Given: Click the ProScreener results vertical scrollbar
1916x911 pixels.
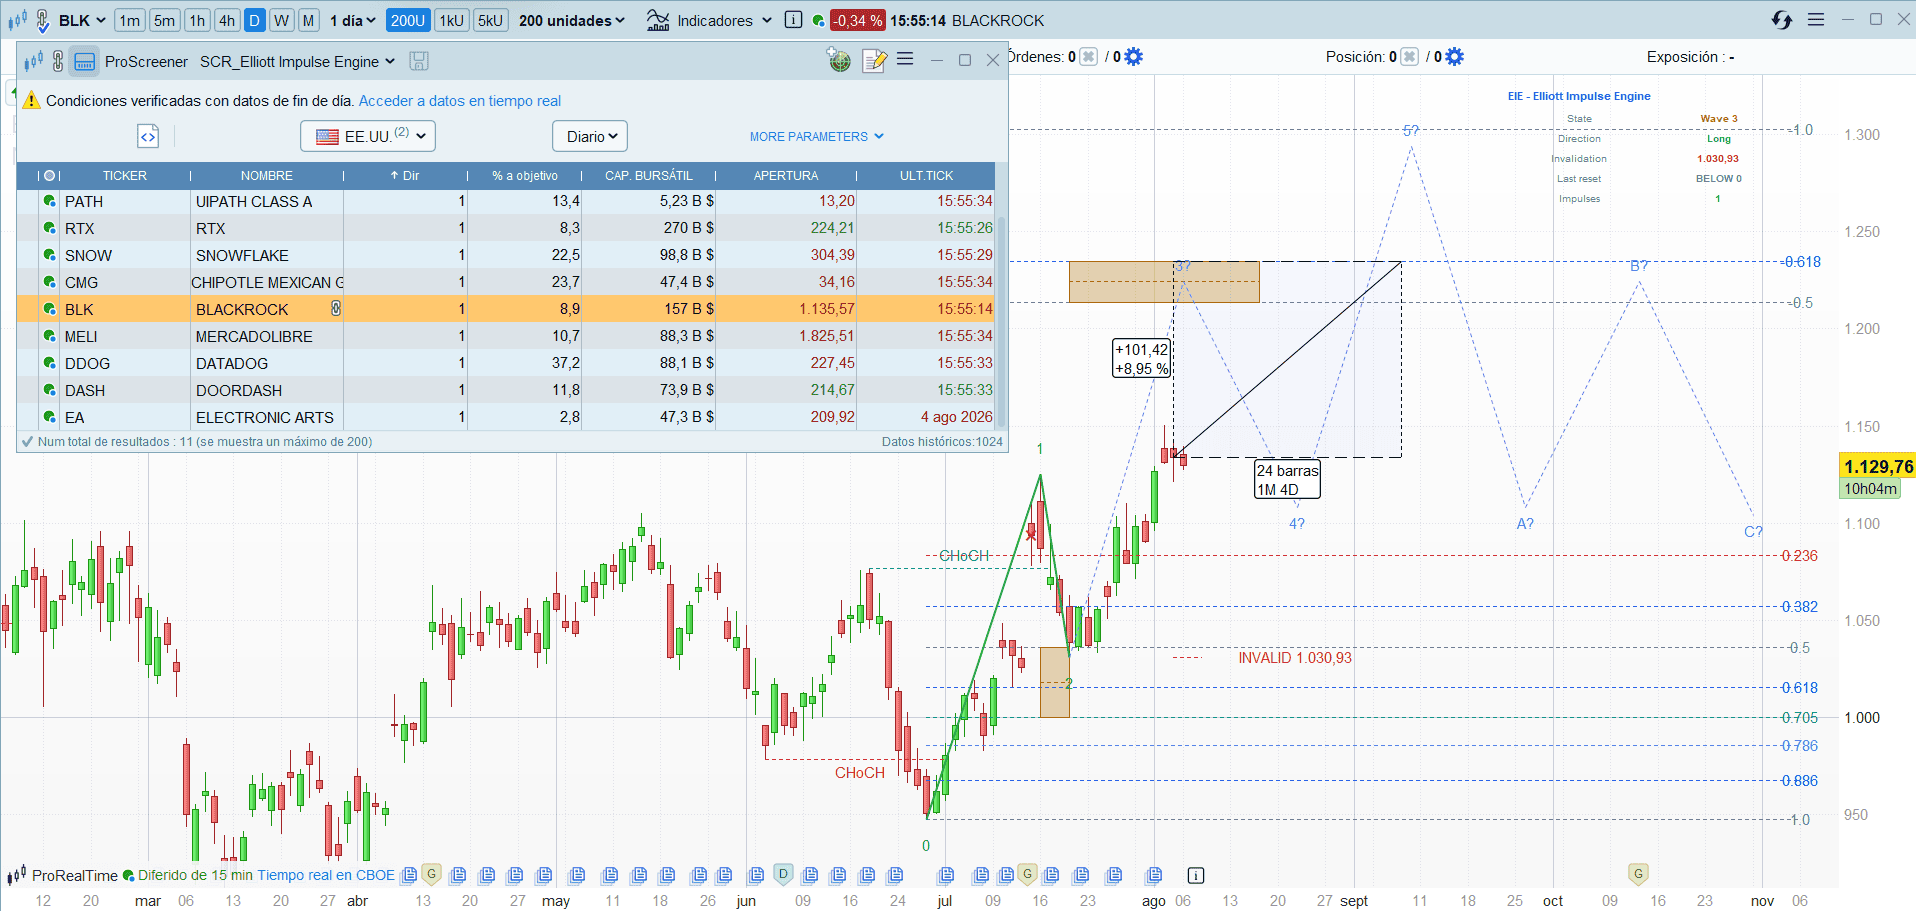Looking at the screenshot, I should (1001, 320).
